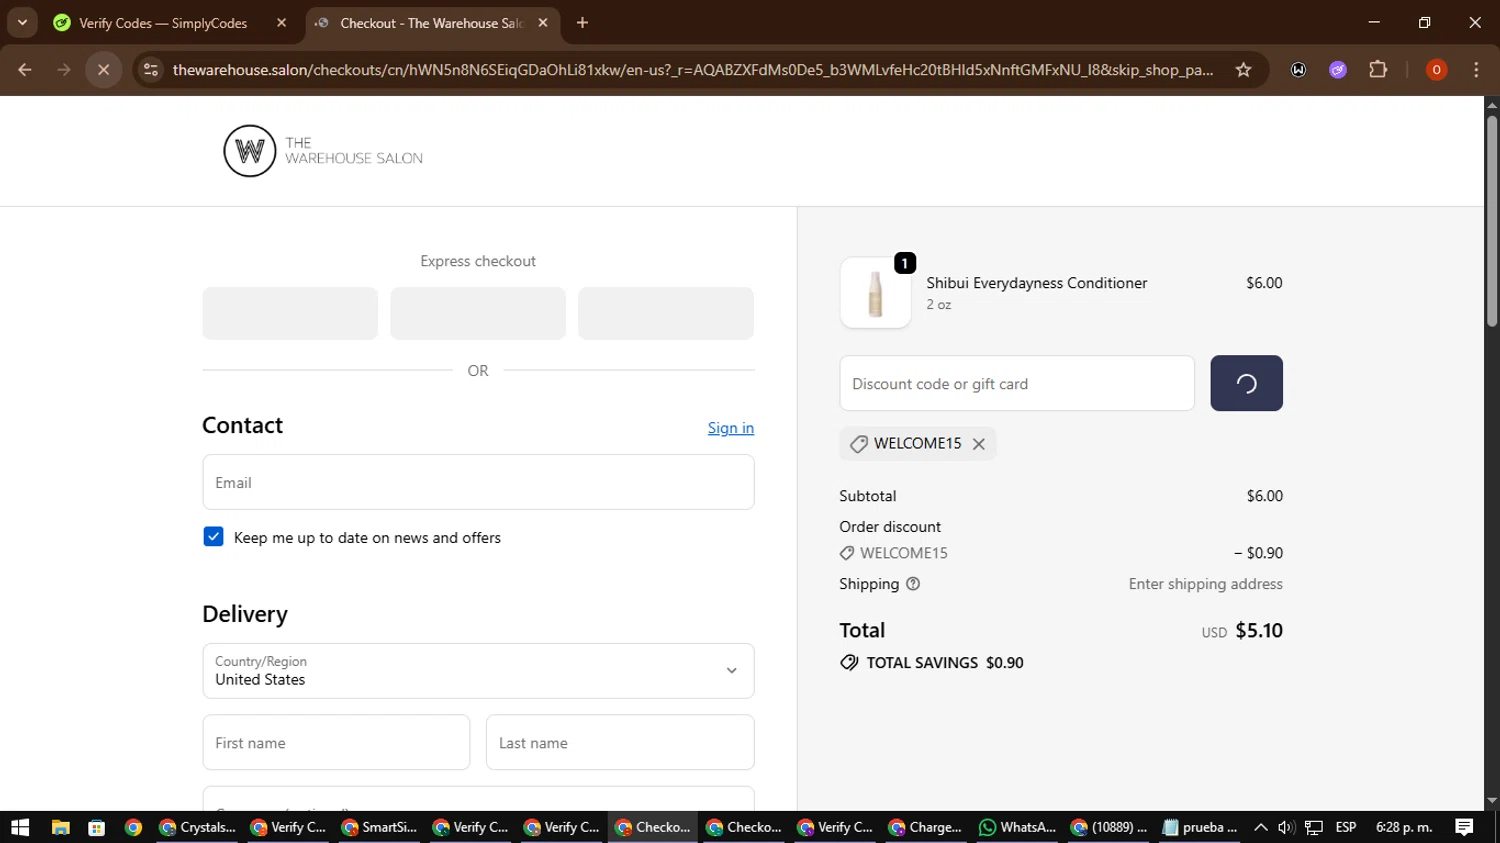The width and height of the screenshot is (1500, 843).
Task: Uncheck Keep me up to date checkbox
Action: [213, 537]
